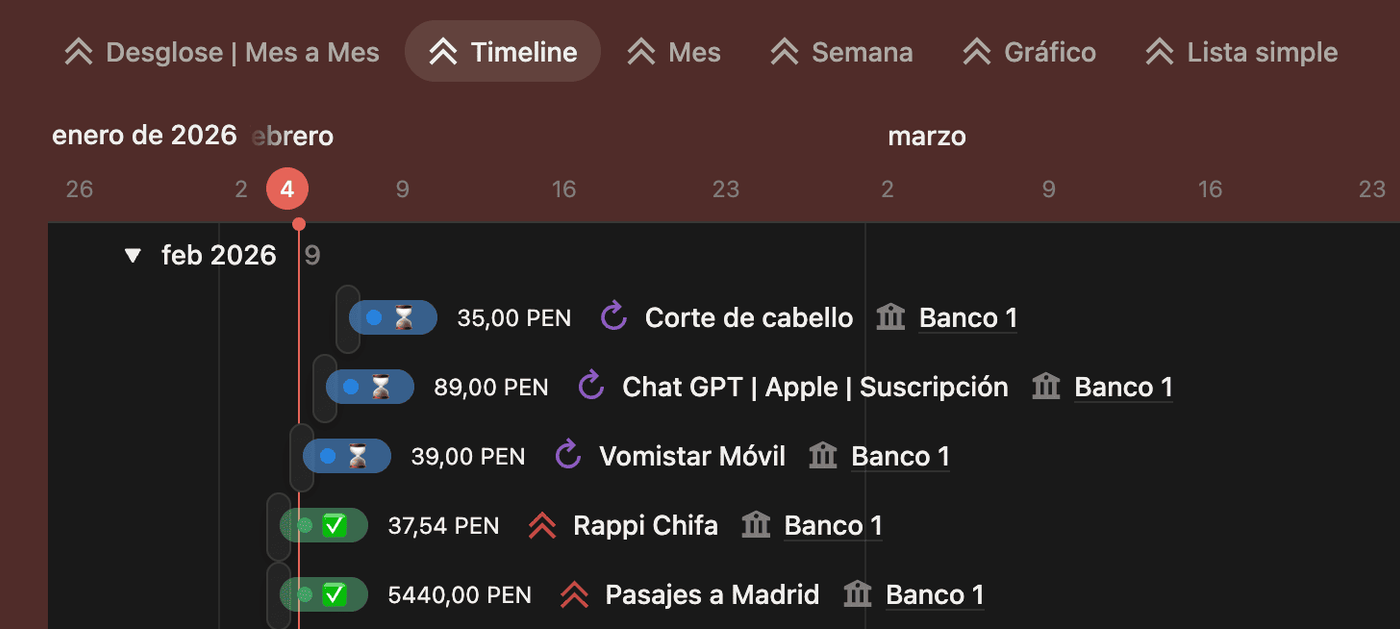This screenshot has height=629, width=1400.
Task: Click the hourglass pill of Chat GPT subscription
Action: 370,387
